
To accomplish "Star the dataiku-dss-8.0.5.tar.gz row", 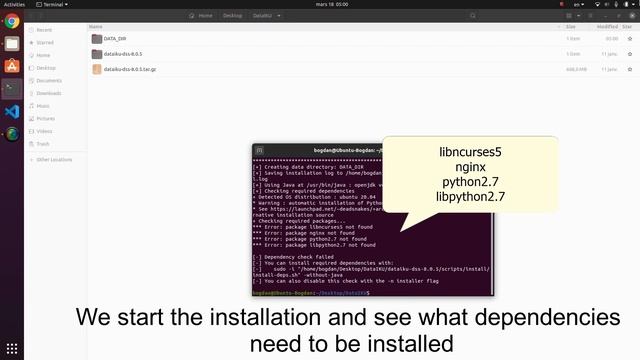I will (x=630, y=69).
